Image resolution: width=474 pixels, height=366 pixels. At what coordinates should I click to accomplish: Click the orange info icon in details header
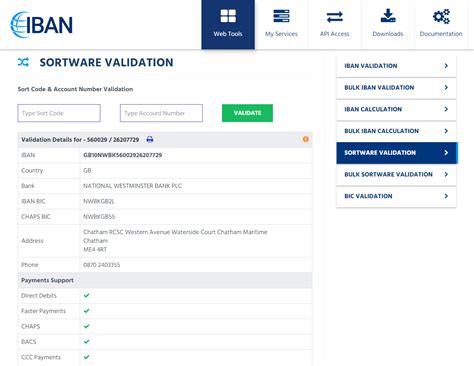[x=305, y=139]
